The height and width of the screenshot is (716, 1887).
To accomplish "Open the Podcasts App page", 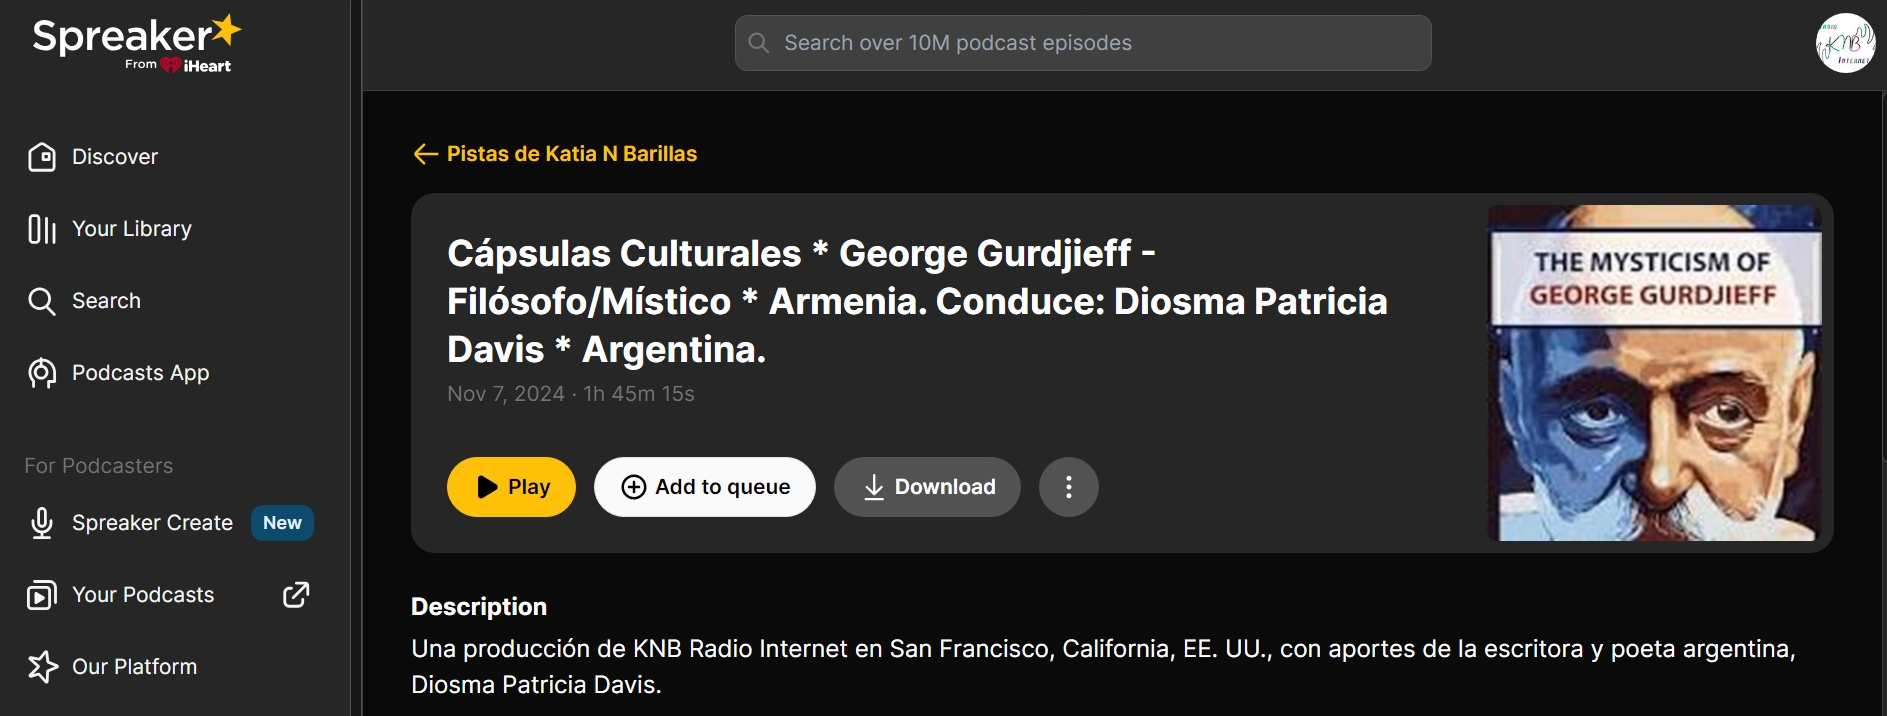I will click(140, 373).
